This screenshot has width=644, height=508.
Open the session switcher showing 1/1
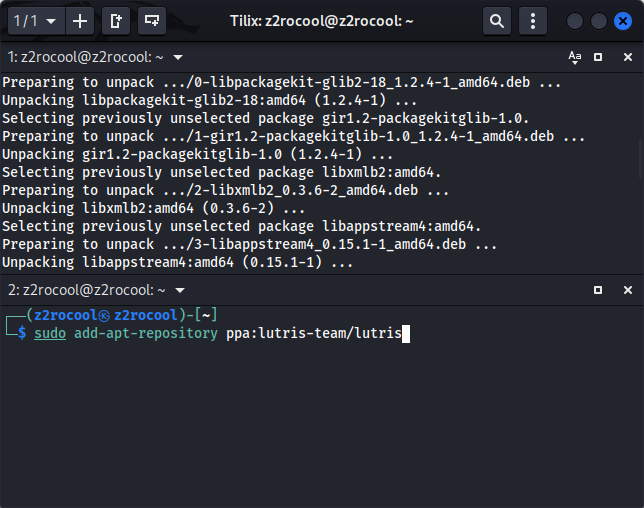pos(36,21)
